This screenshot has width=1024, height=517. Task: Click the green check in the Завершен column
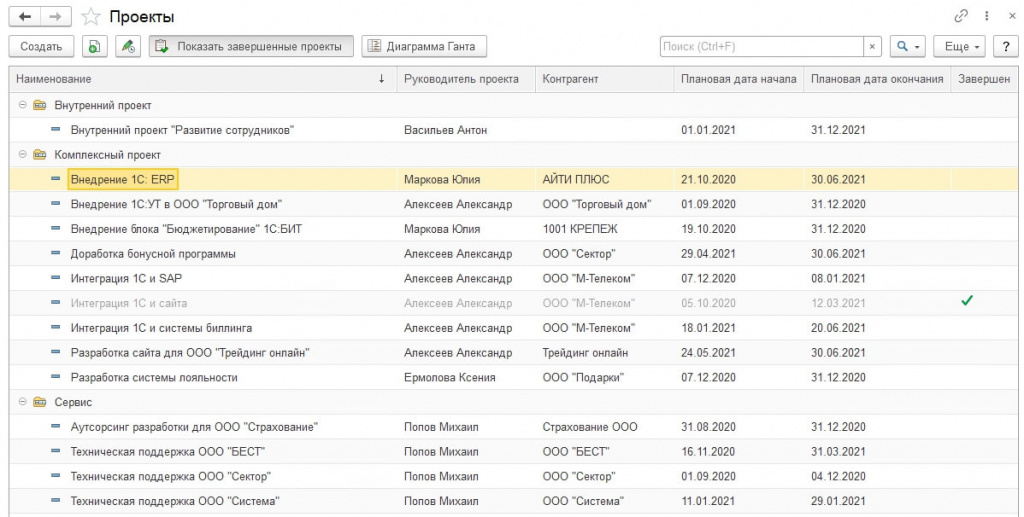click(x=966, y=301)
